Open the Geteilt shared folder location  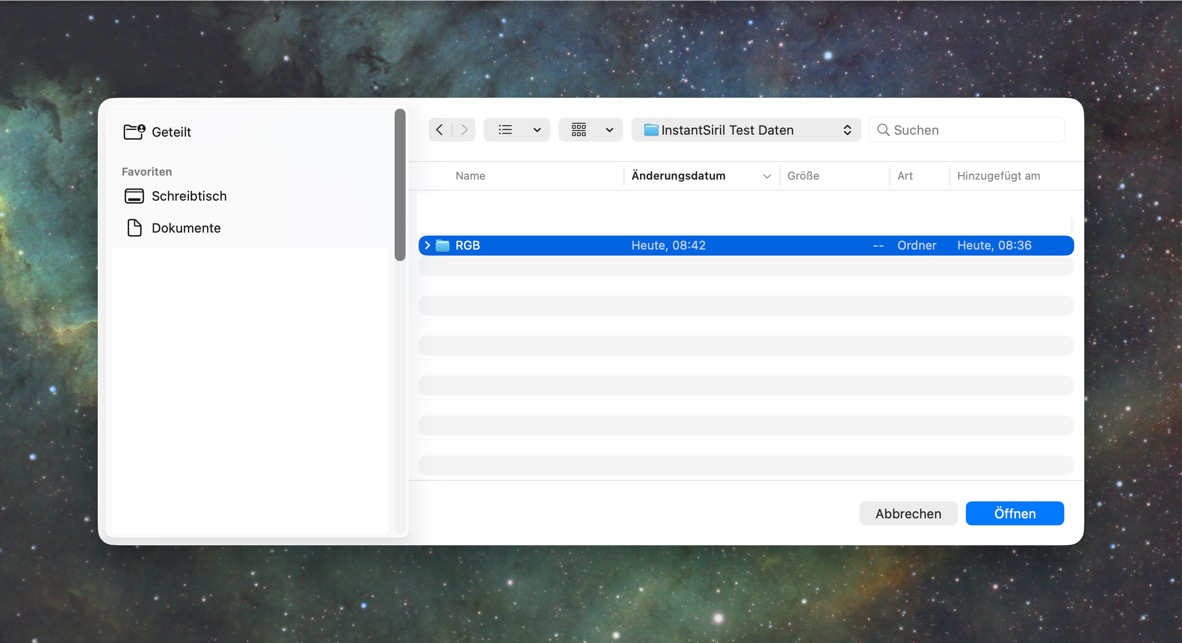(x=158, y=132)
